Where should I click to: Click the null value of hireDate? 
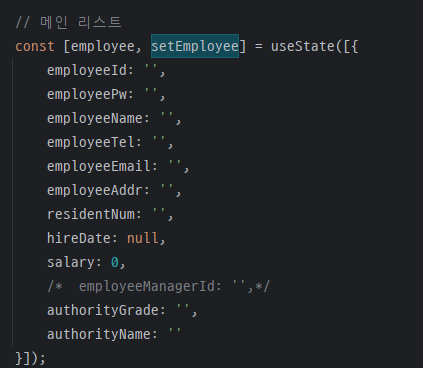[142, 238]
